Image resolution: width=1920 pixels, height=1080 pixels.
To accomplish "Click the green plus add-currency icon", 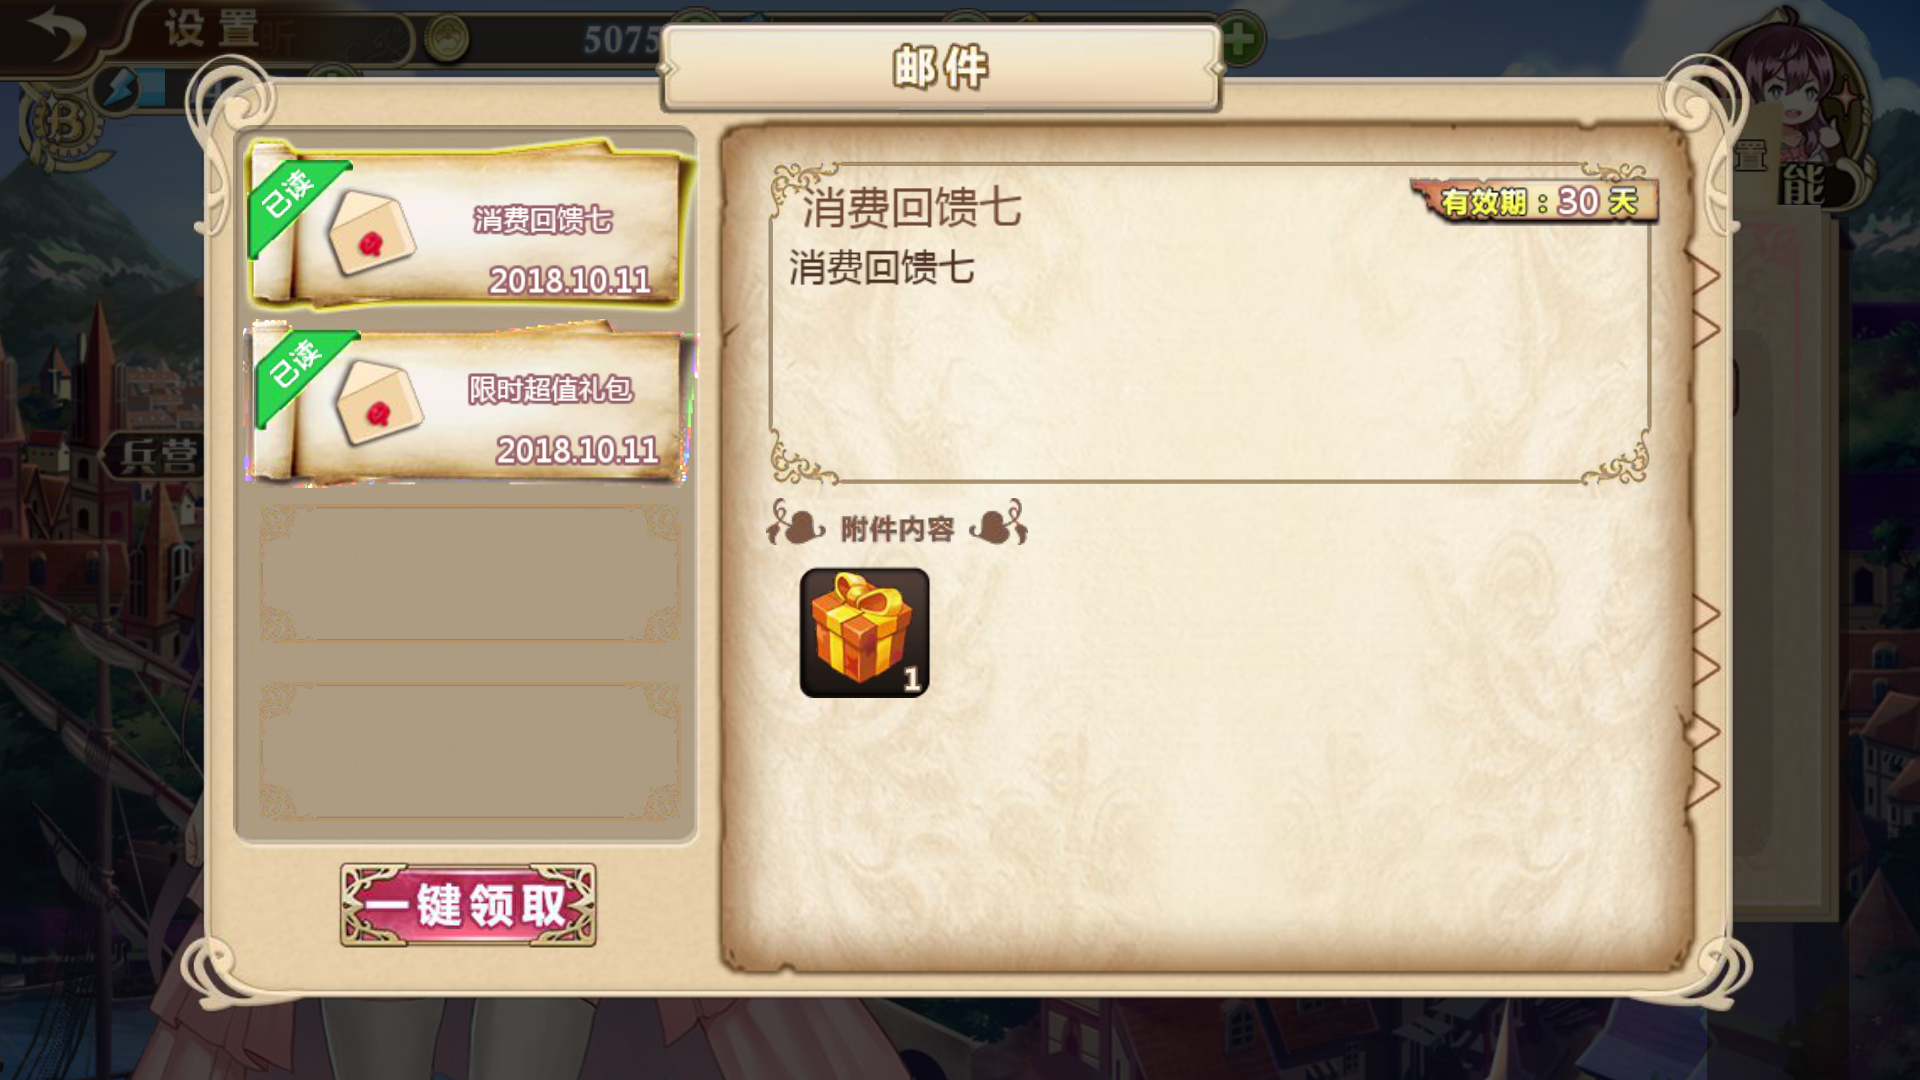I will (1239, 40).
